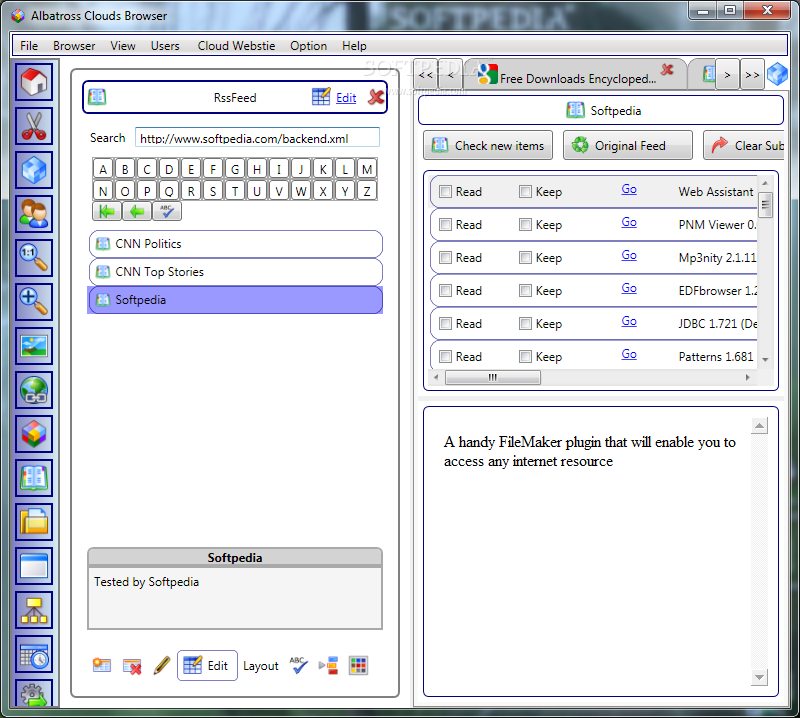
Task: Open the Option menu
Action: 308,46
